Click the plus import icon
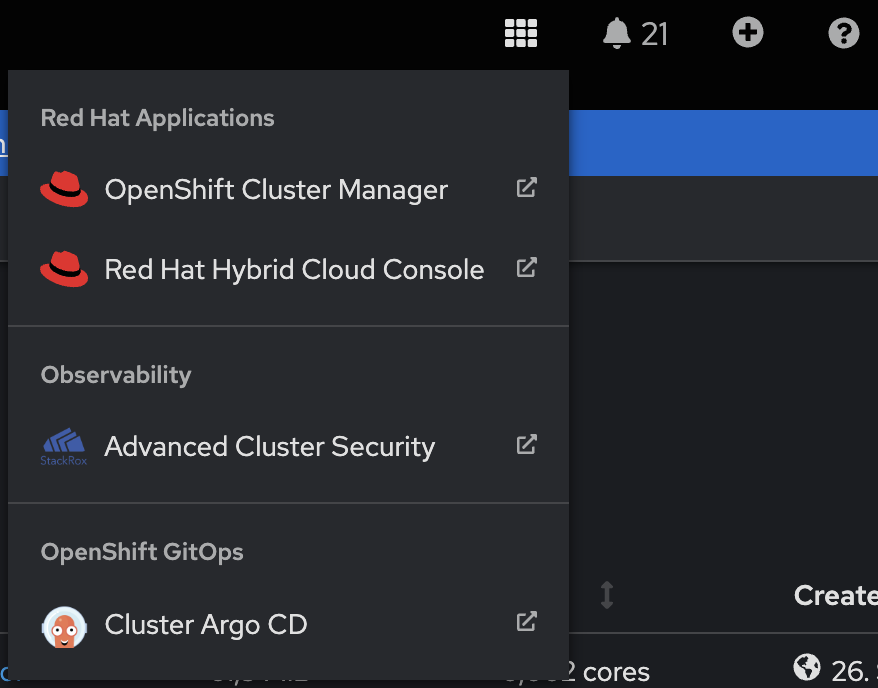Image resolution: width=878 pixels, height=688 pixels. [x=748, y=32]
